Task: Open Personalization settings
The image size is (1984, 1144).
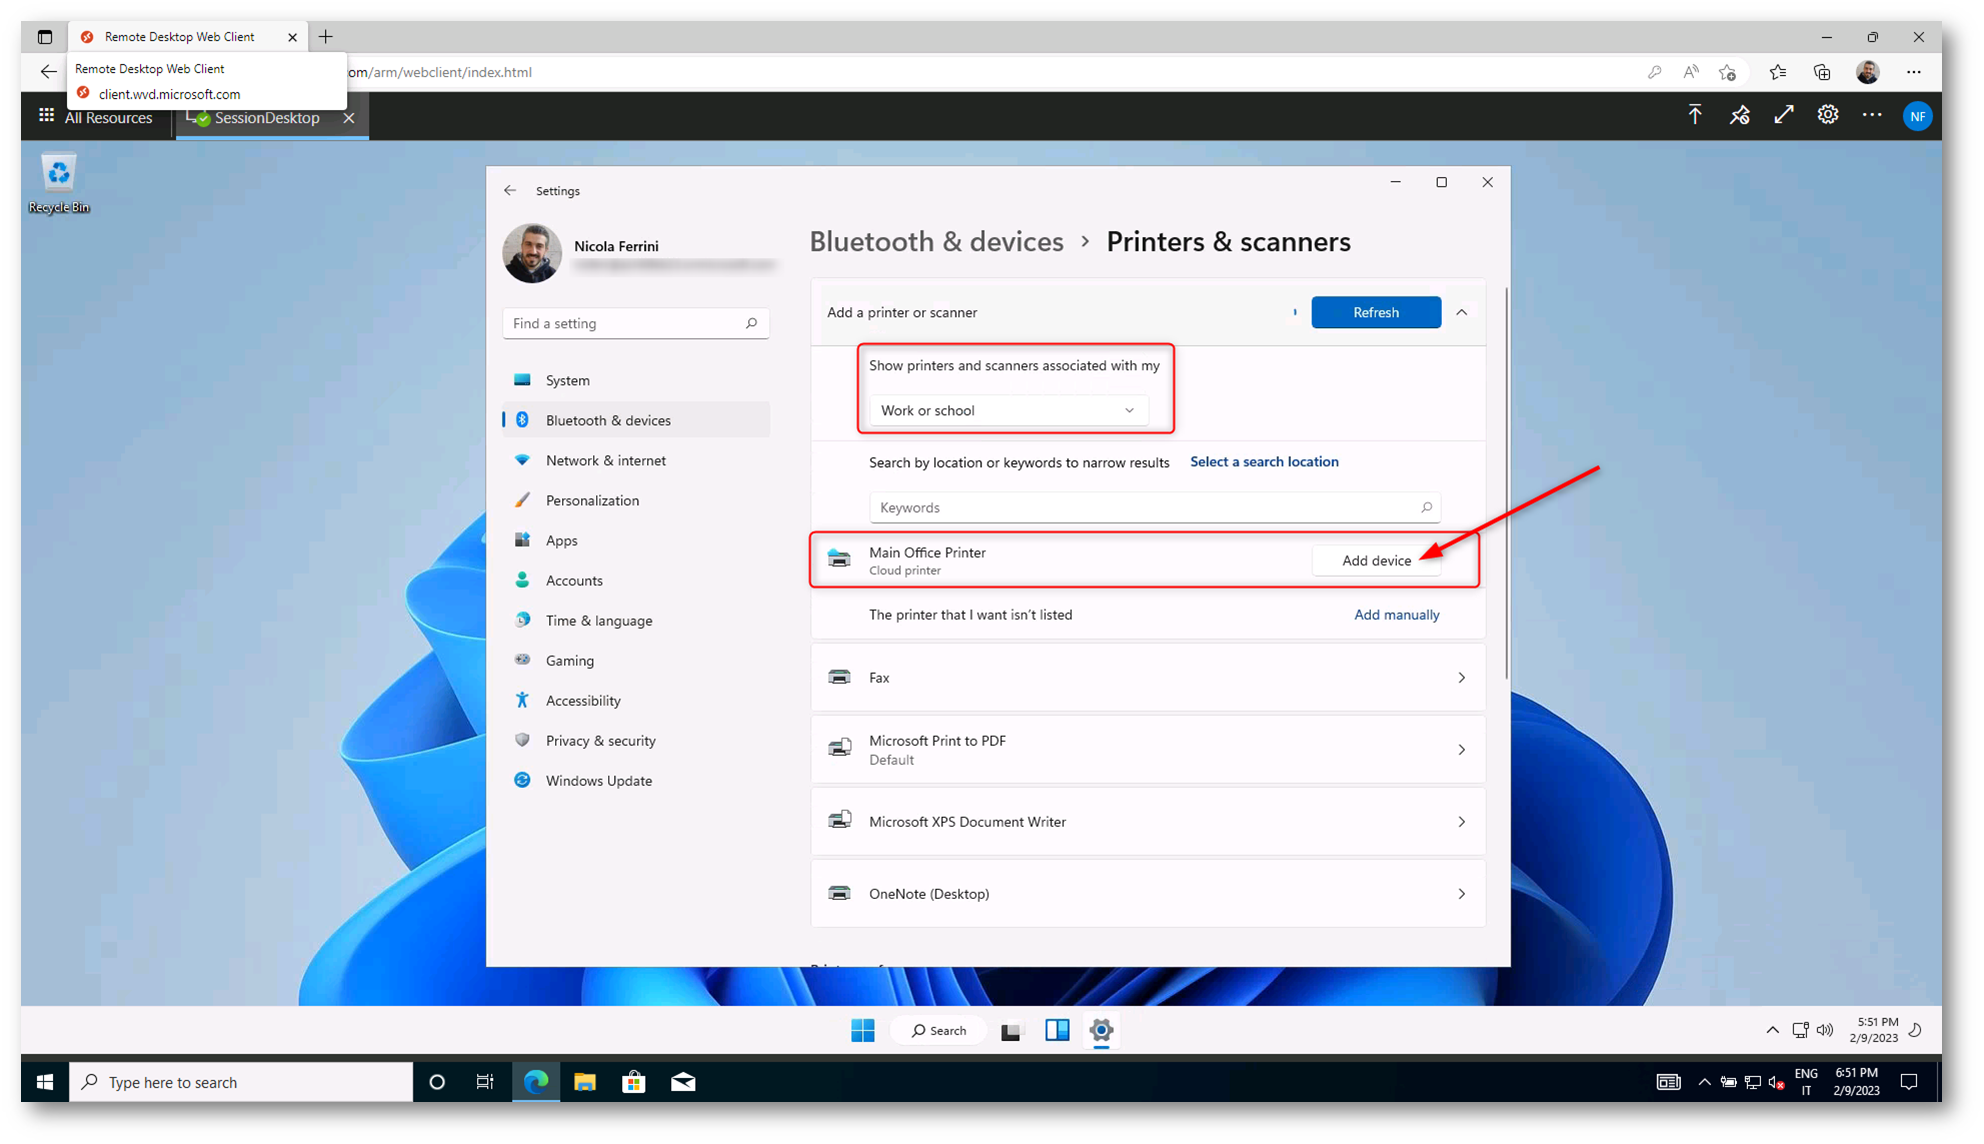Action: coord(636,500)
